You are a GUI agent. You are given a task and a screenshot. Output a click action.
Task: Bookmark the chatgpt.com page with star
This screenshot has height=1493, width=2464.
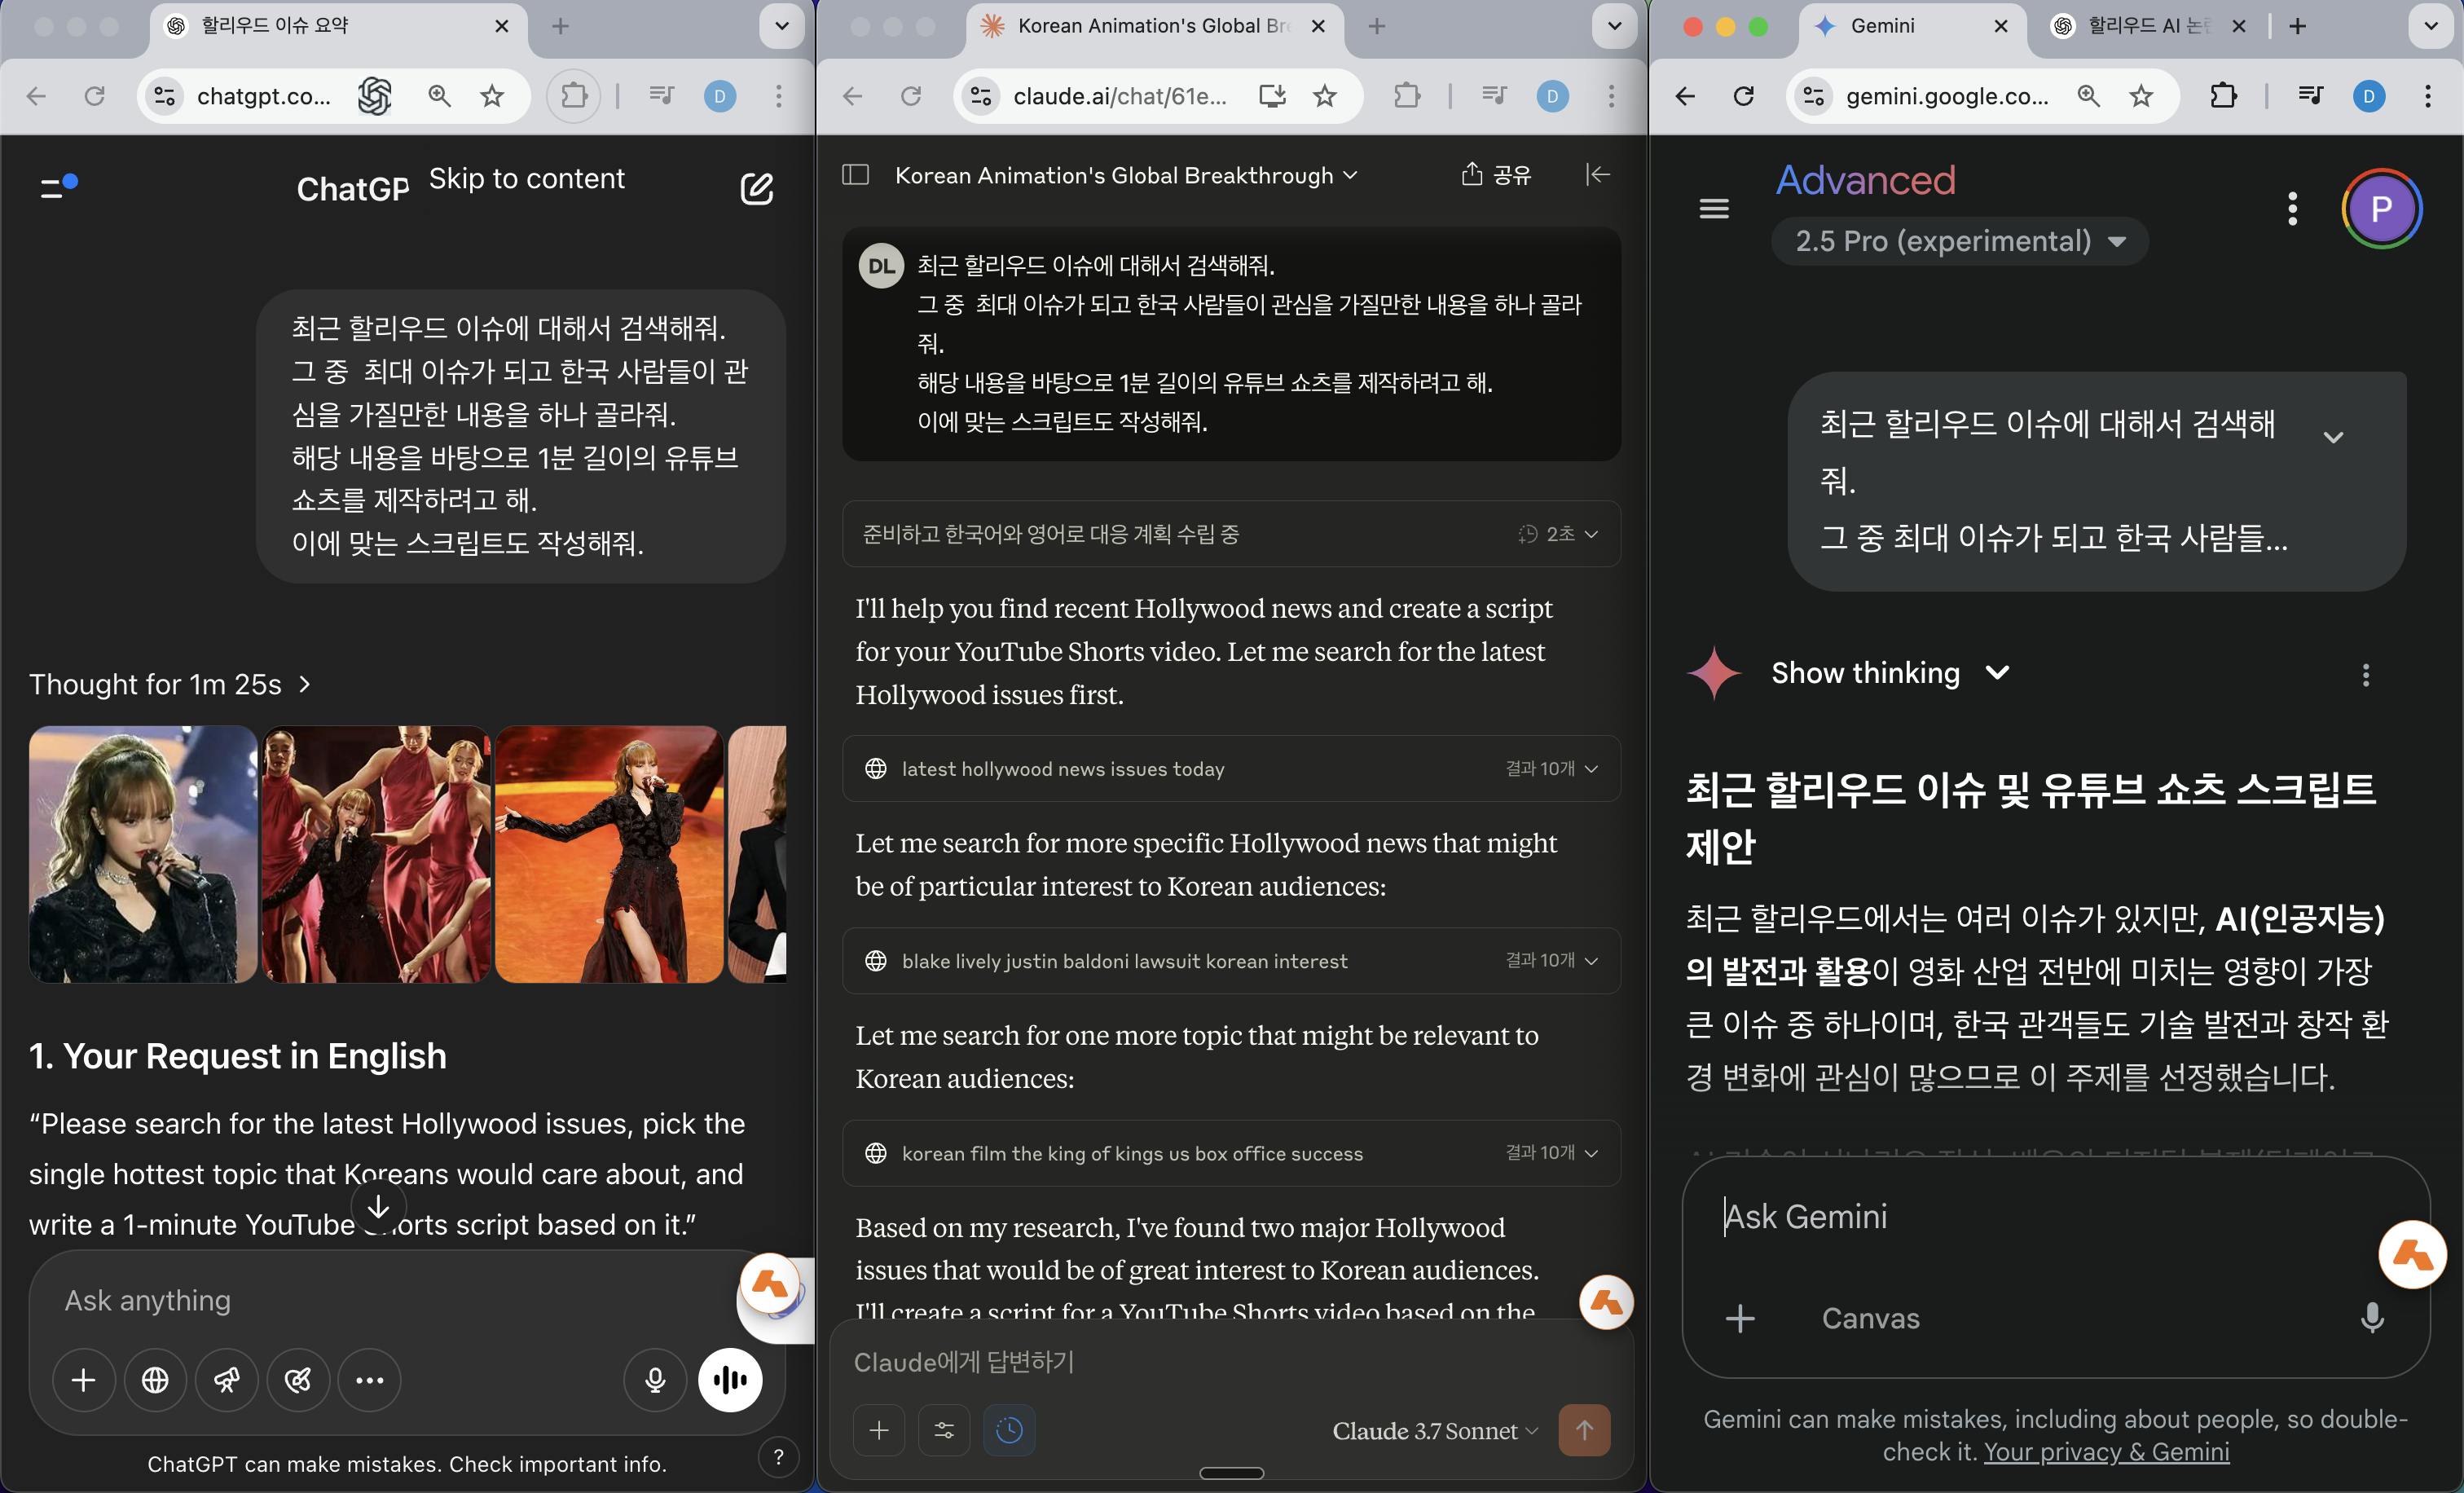tap(492, 96)
